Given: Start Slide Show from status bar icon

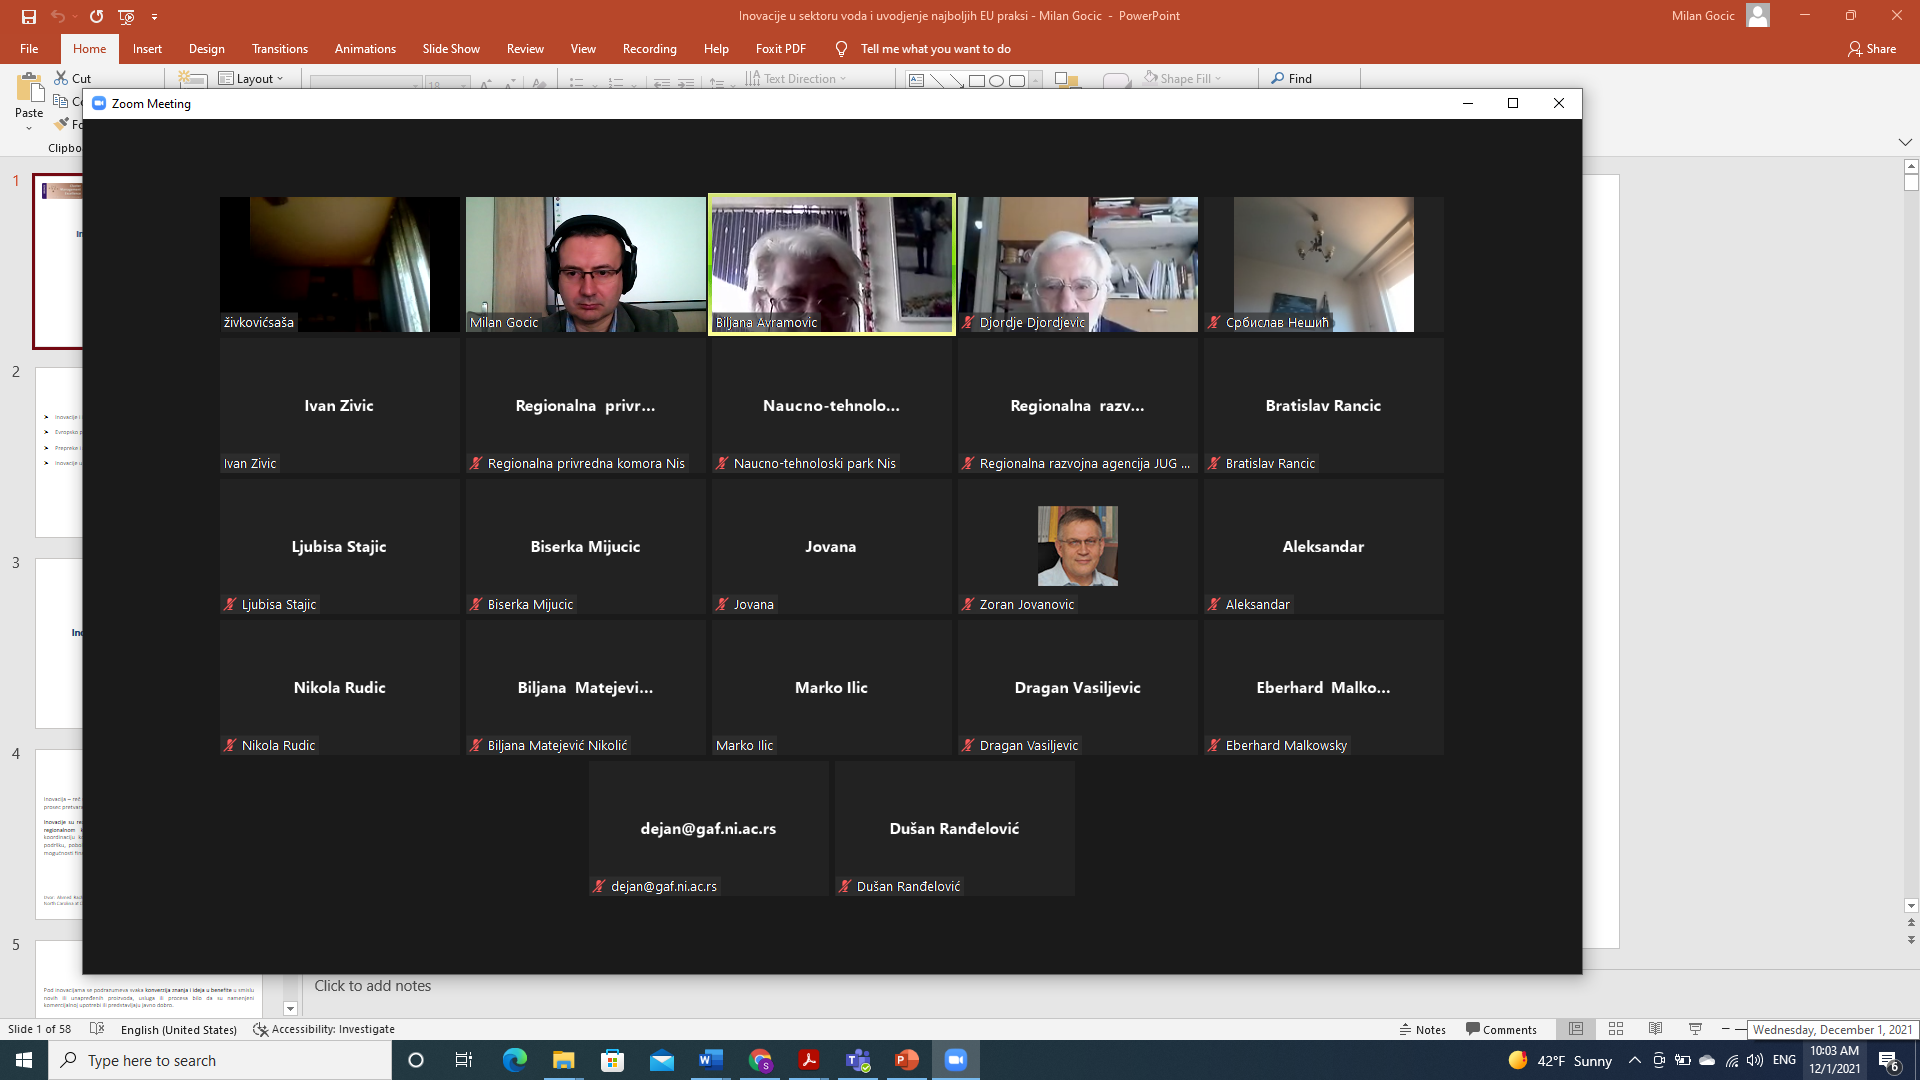Looking at the screenshot, I should tap(1695, 1029).
